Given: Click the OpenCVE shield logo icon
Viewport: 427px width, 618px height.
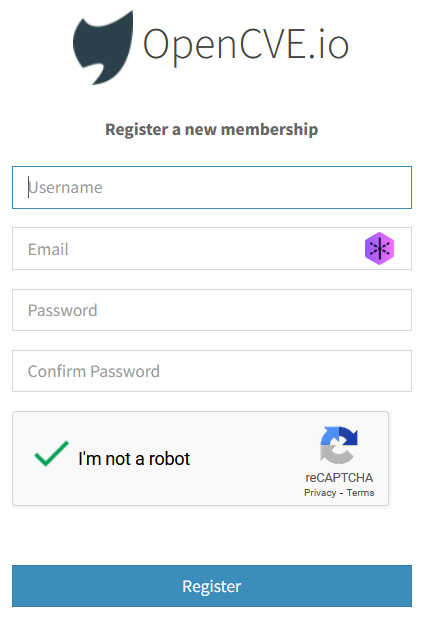Looking at the screenshot, I should [103, 47].
